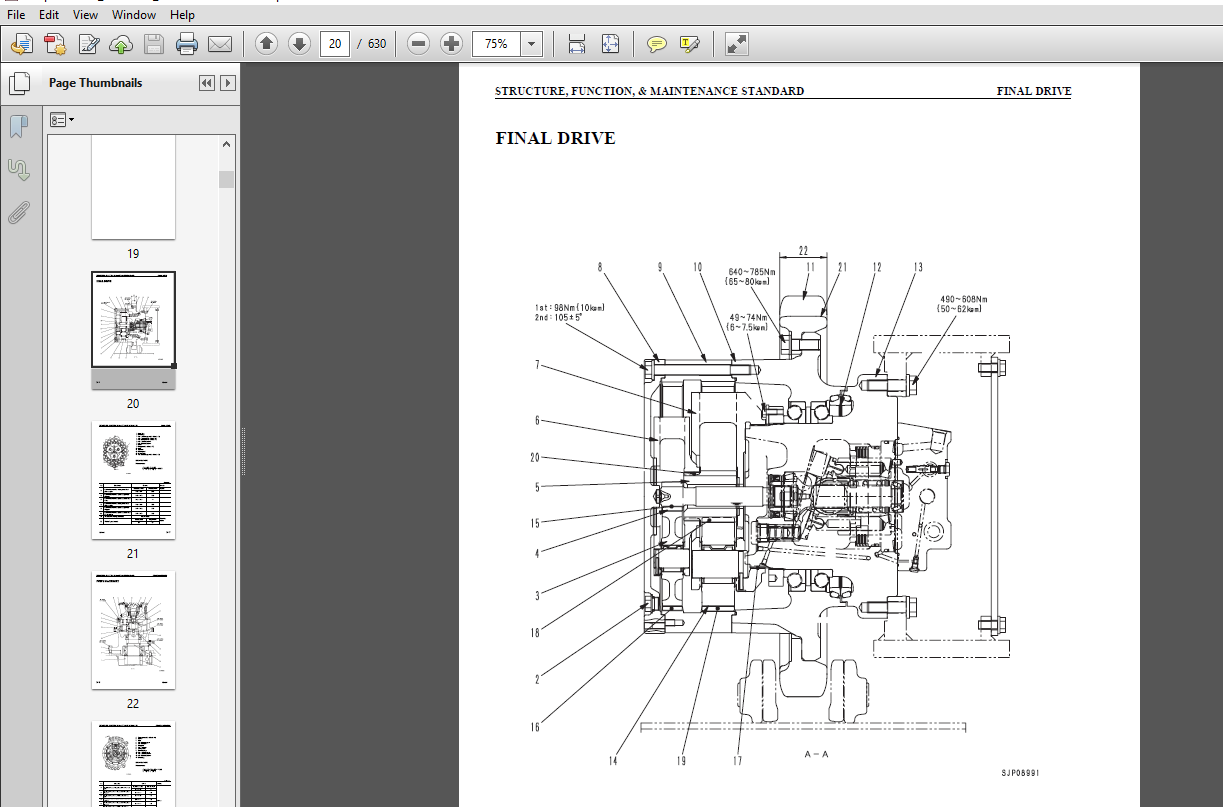Open the Bookmarks sidebar icon

coord(19,126)
